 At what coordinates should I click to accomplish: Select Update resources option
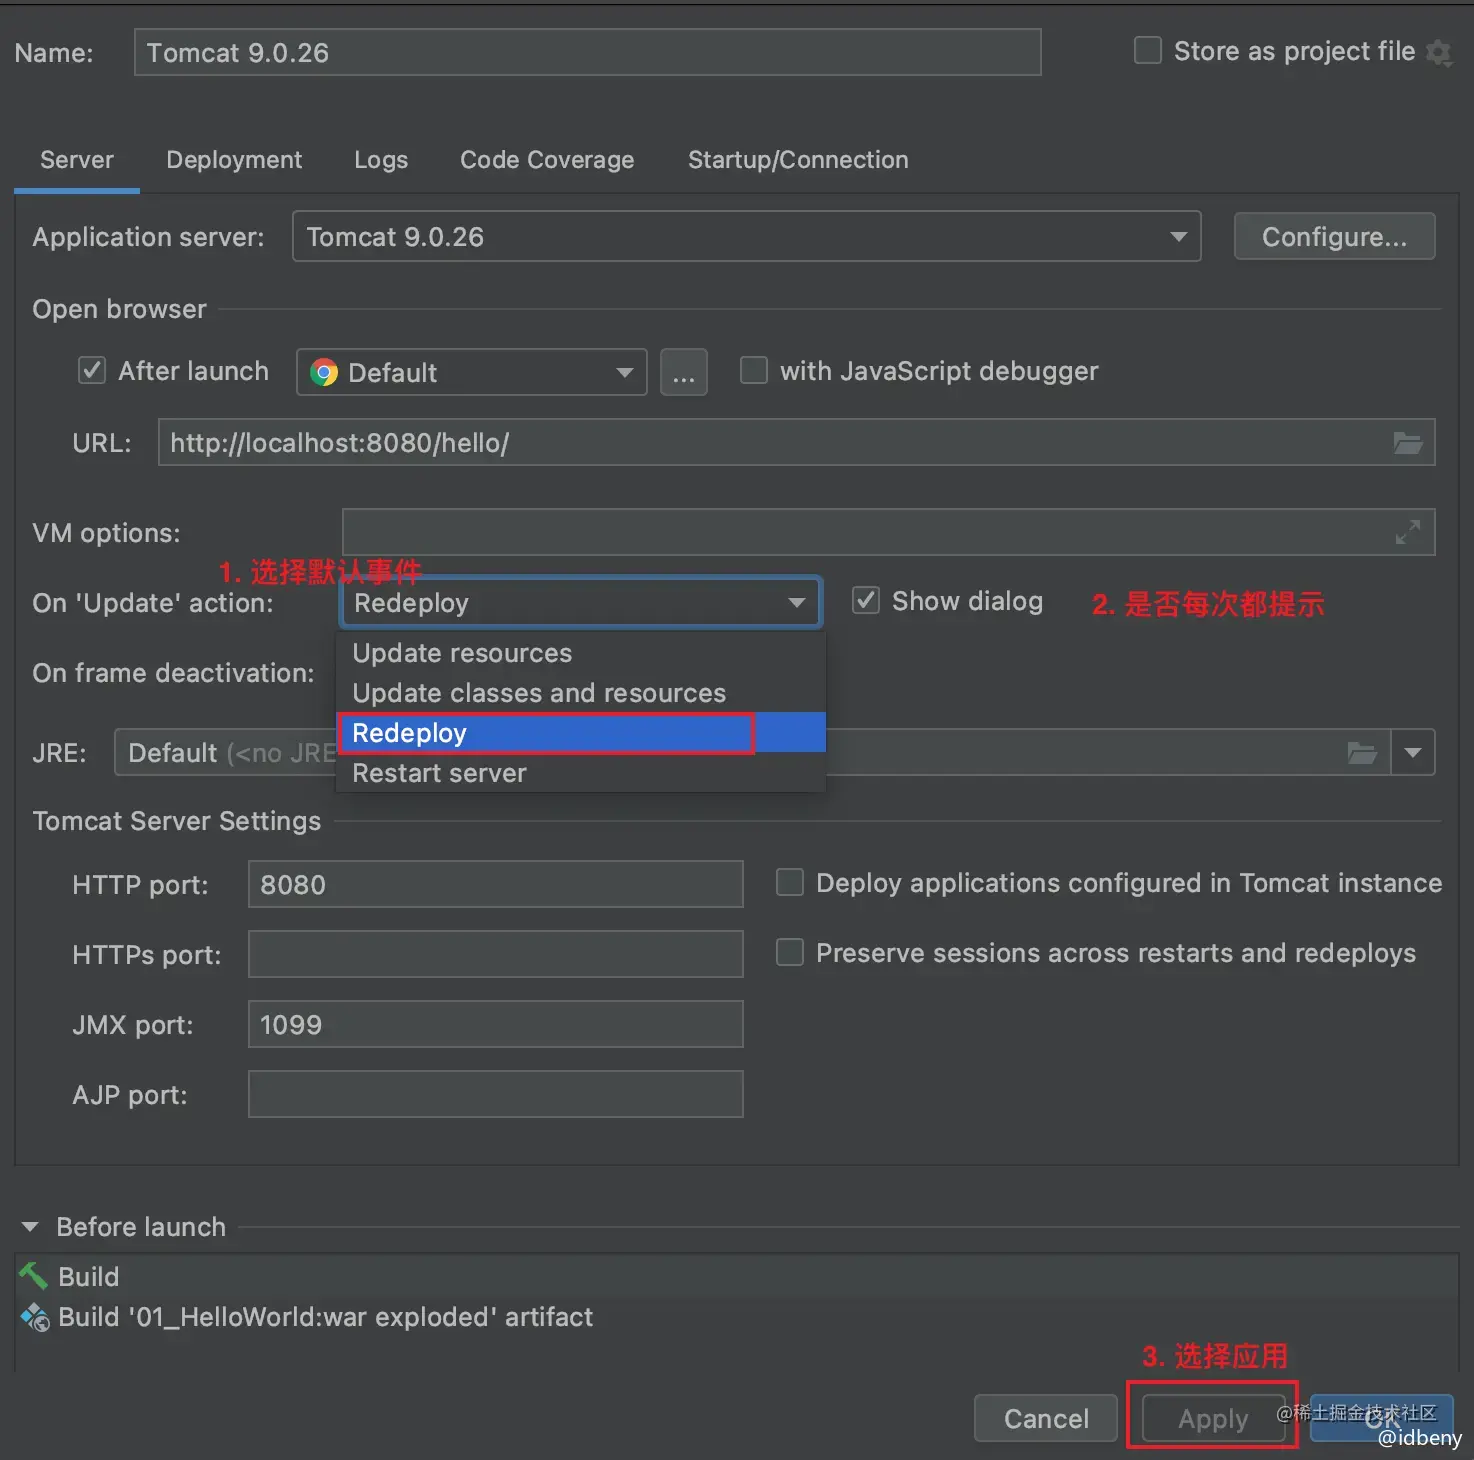coord(581,653)
